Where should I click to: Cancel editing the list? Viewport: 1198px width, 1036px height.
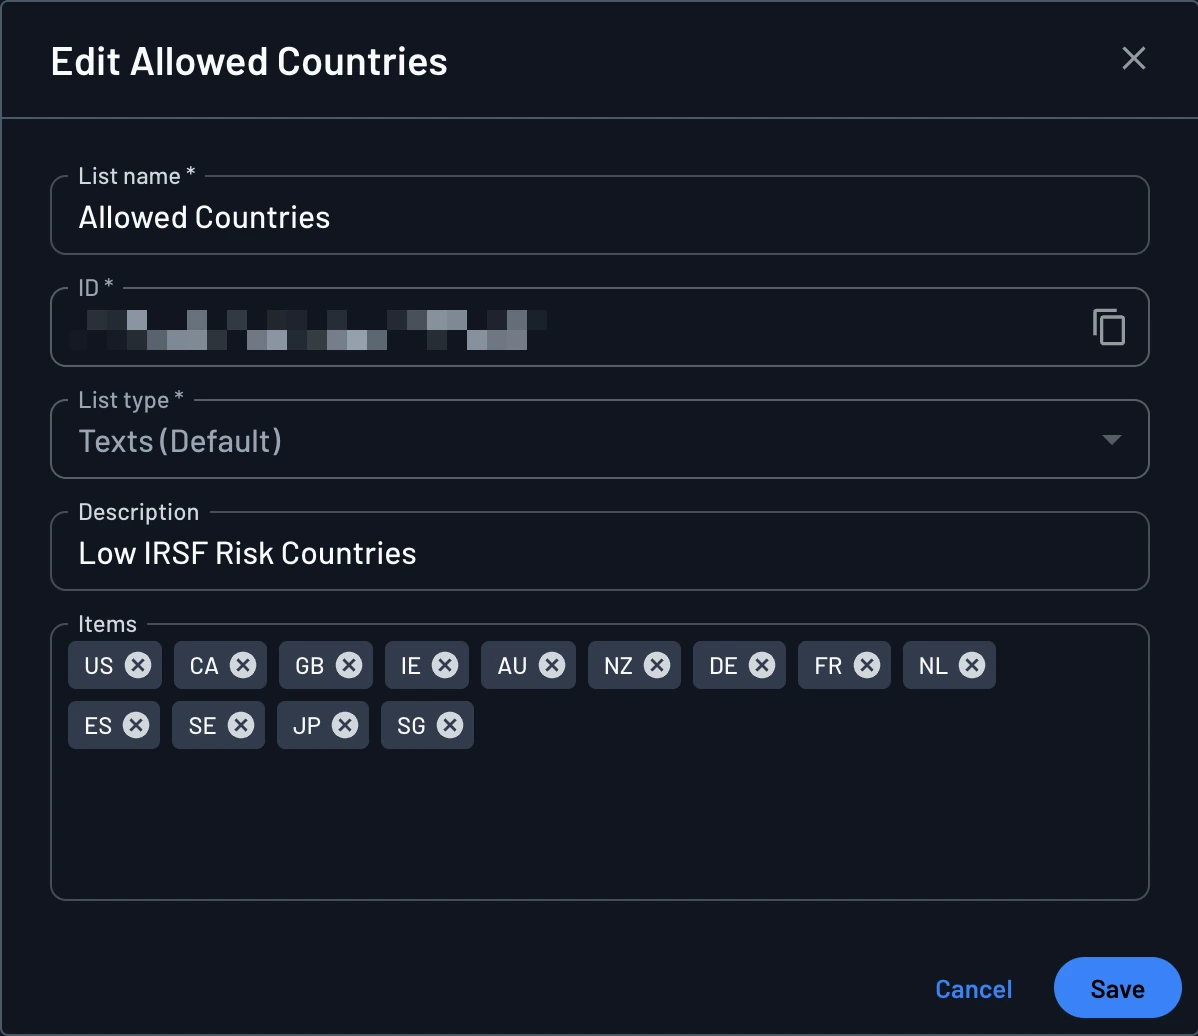click(973, 989)
